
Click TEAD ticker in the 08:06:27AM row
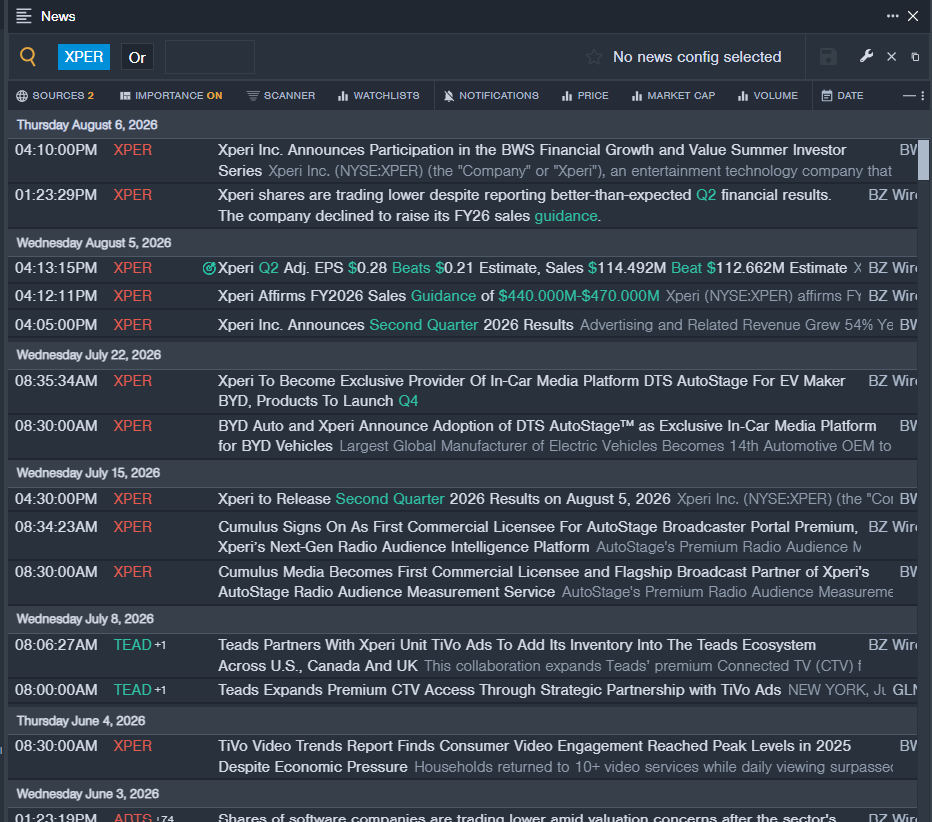coord(133,645)
